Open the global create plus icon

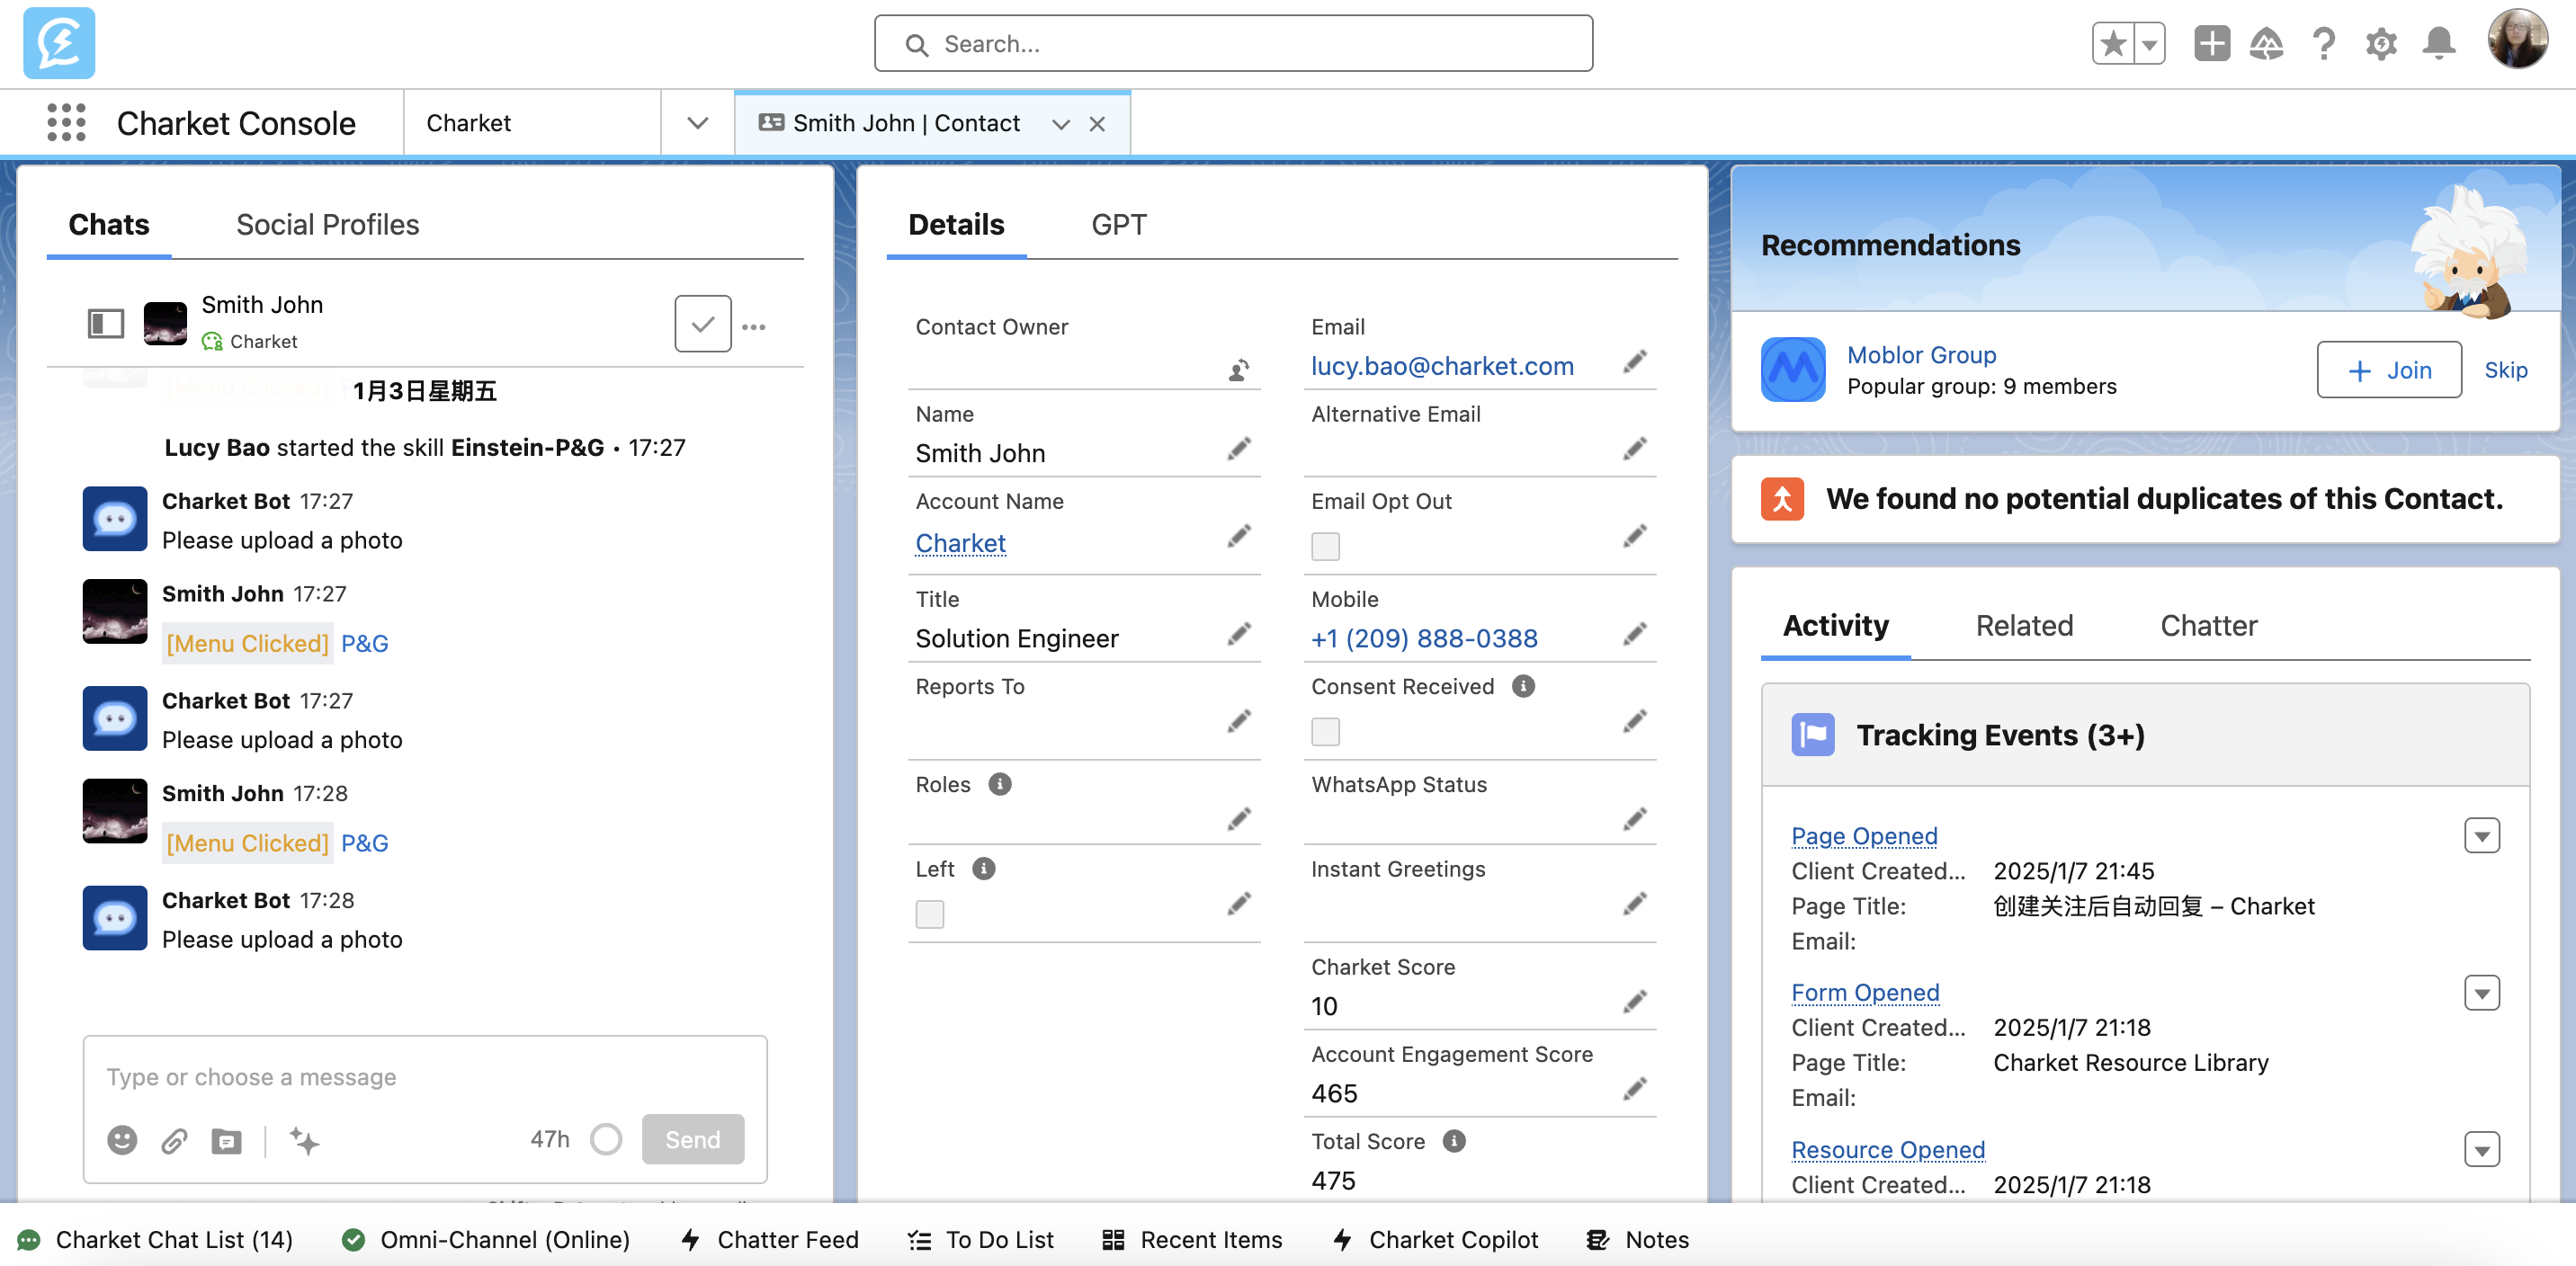pyautogui.click(x=2211, y=43)
